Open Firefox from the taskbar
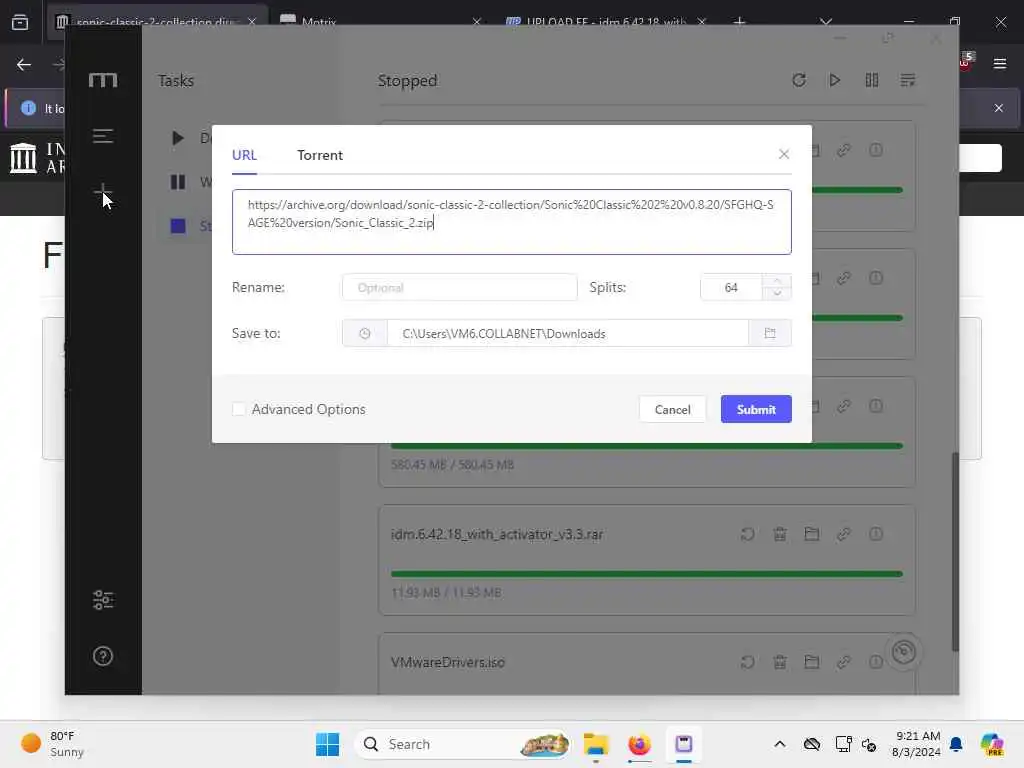The image size is (1024, 768). tap(639, 744)
